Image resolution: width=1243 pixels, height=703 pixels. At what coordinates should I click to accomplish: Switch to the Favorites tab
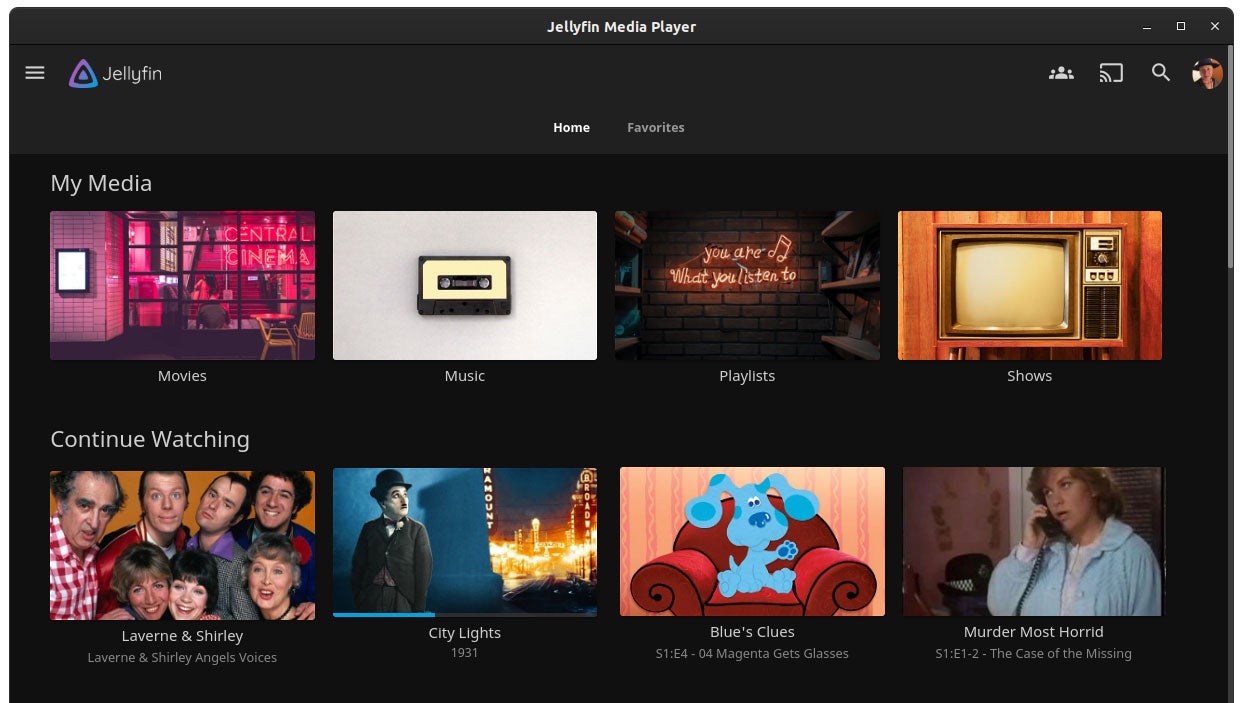(655, 127)
